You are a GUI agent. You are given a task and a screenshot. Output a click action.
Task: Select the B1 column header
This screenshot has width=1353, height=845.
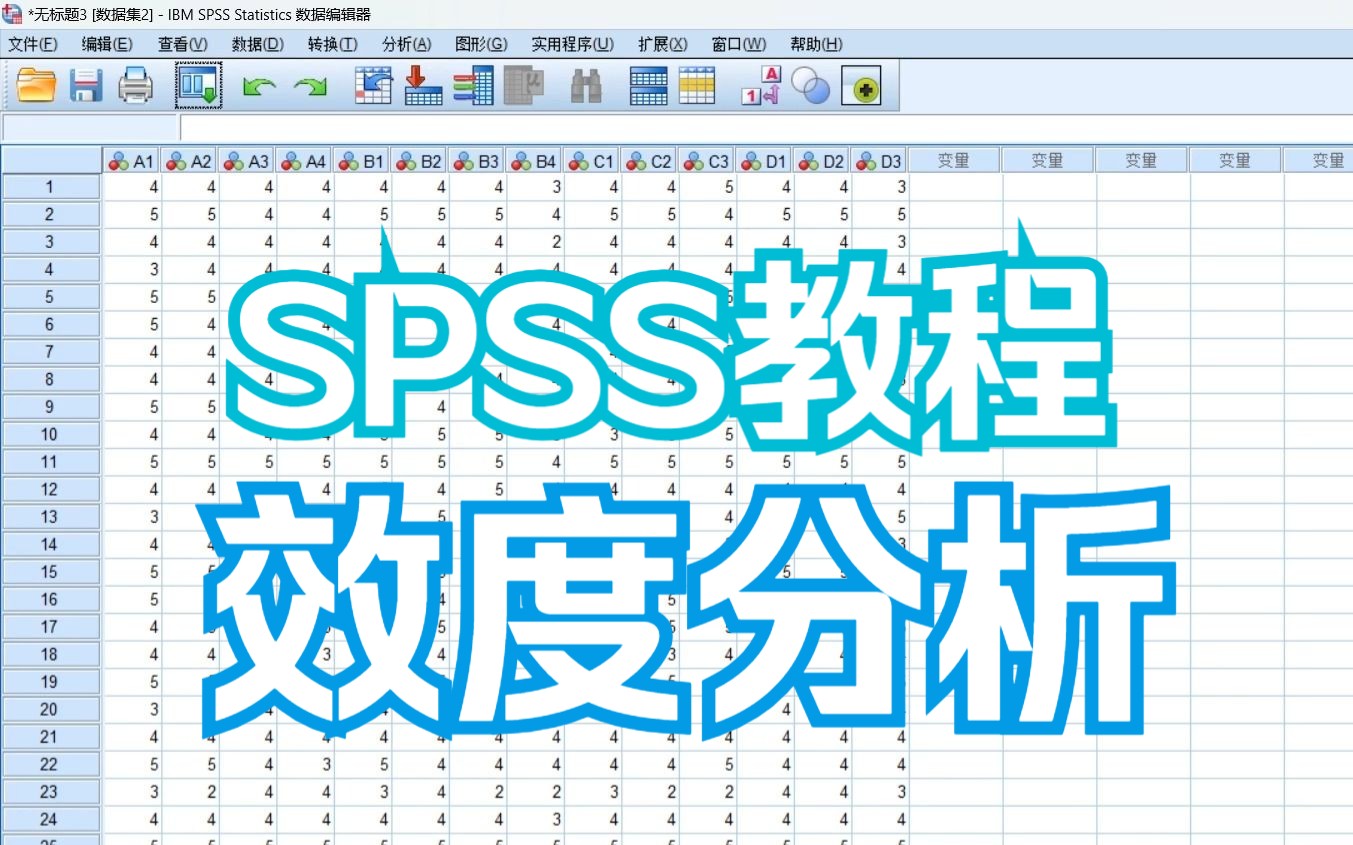[x=362, y=161]
